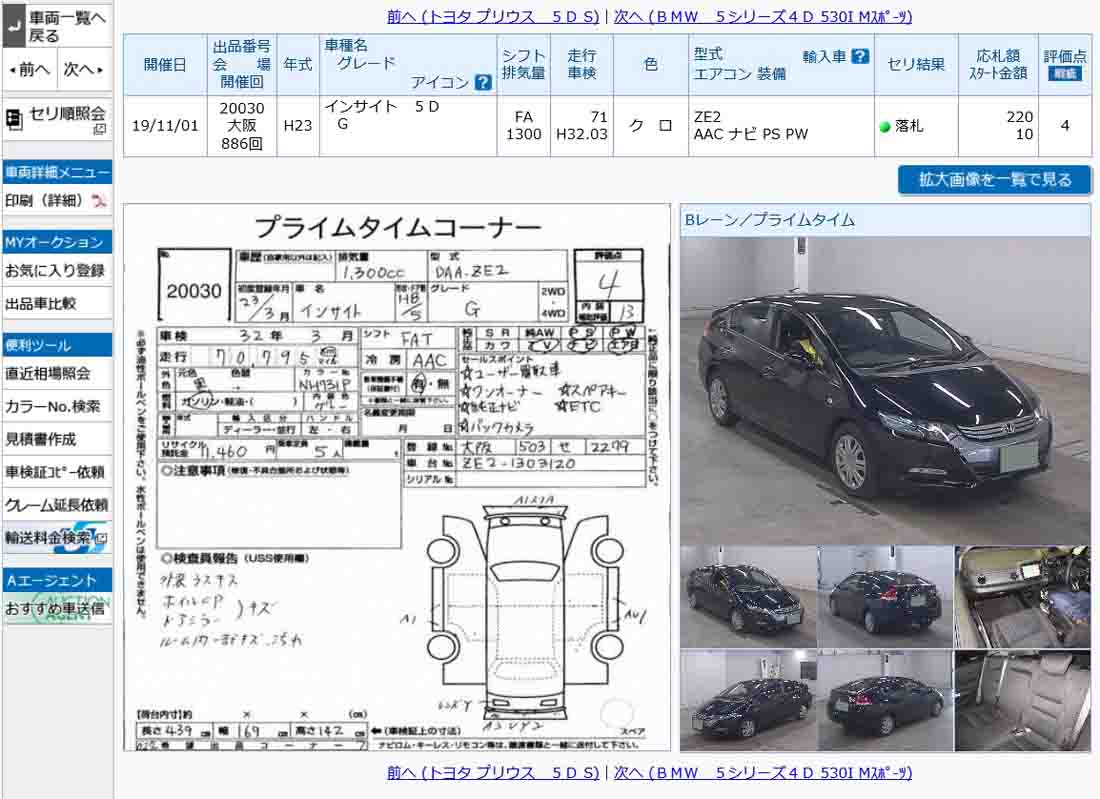Click the small blue badge under 評価点
Viewport: 1100px width, 799px height.
1064,73
